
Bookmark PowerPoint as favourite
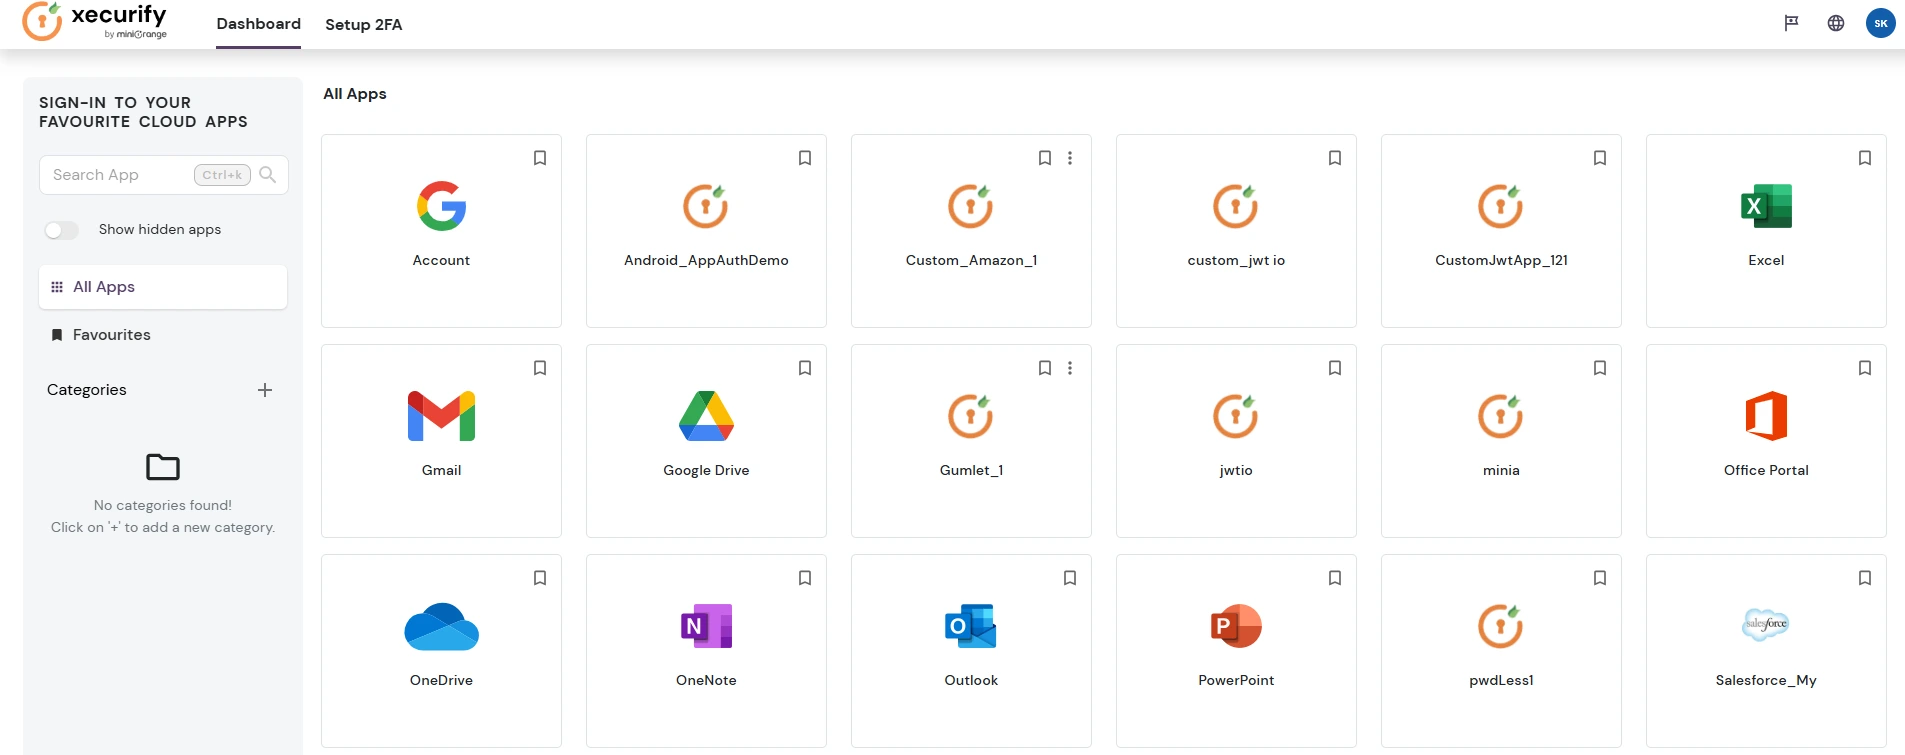[x=1335, y=578]
